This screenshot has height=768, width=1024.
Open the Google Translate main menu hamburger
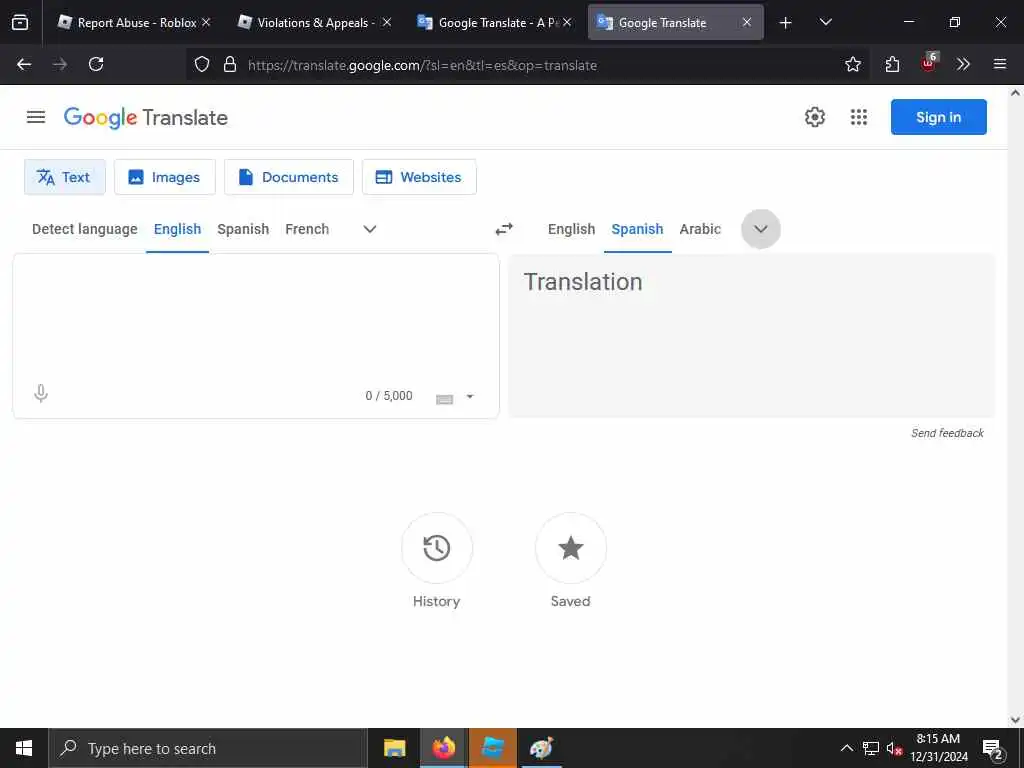tap(36, 117)
